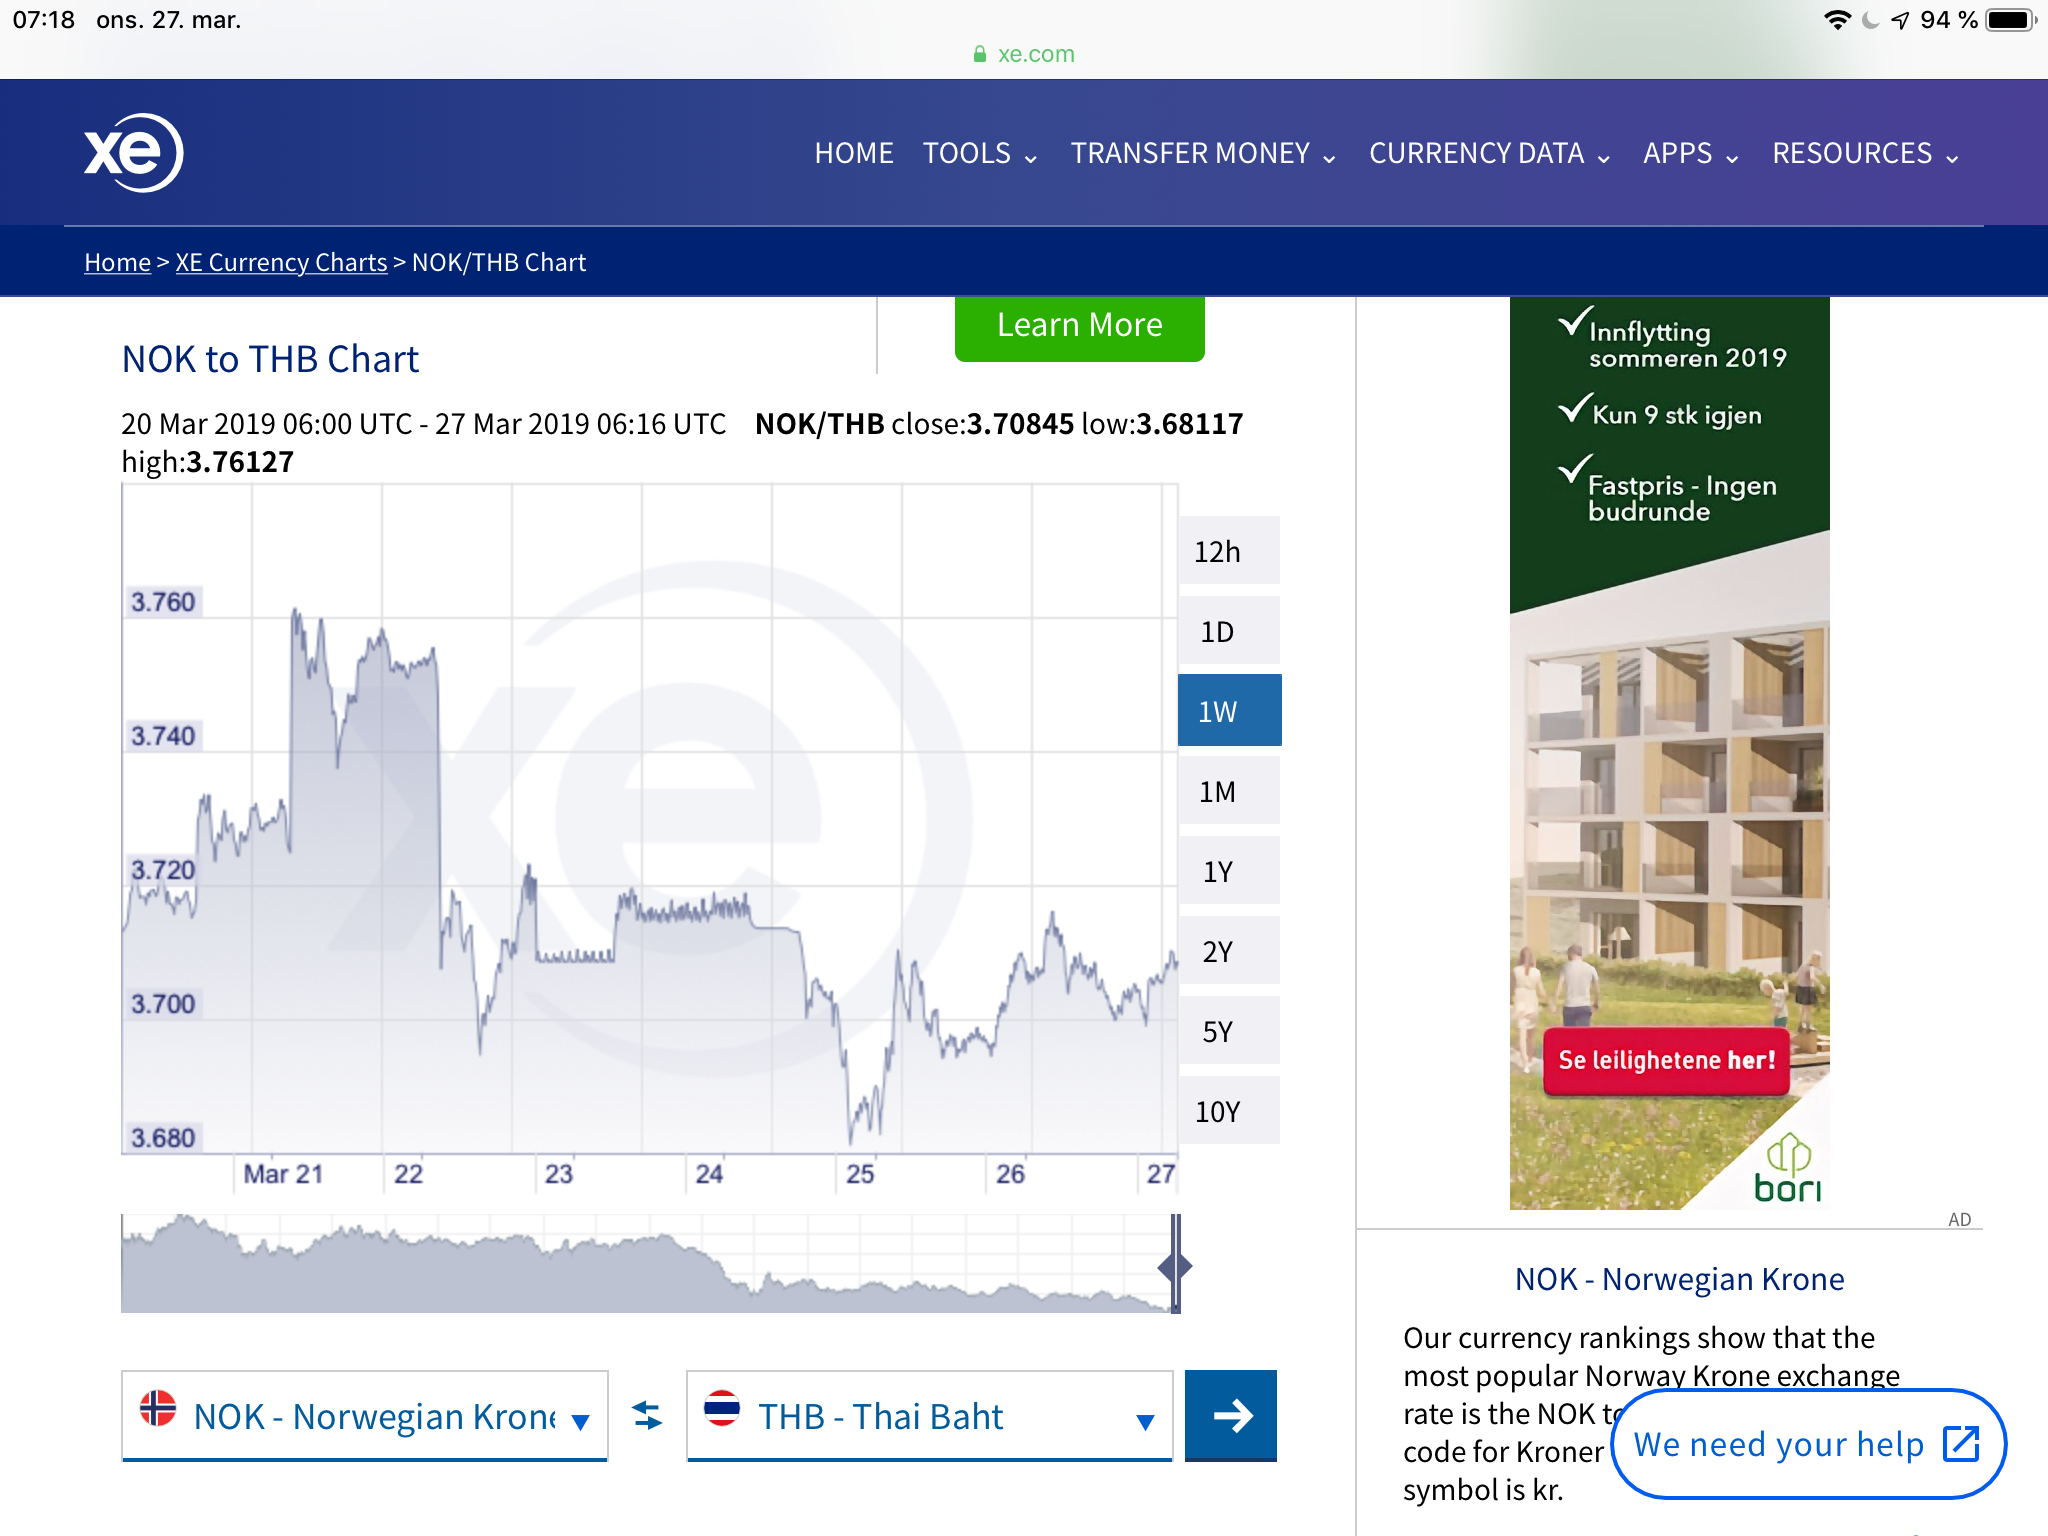Tap the lock icon beside xe.com
The height and width of the screenshot is (1536, 2048).
point(980,54)
